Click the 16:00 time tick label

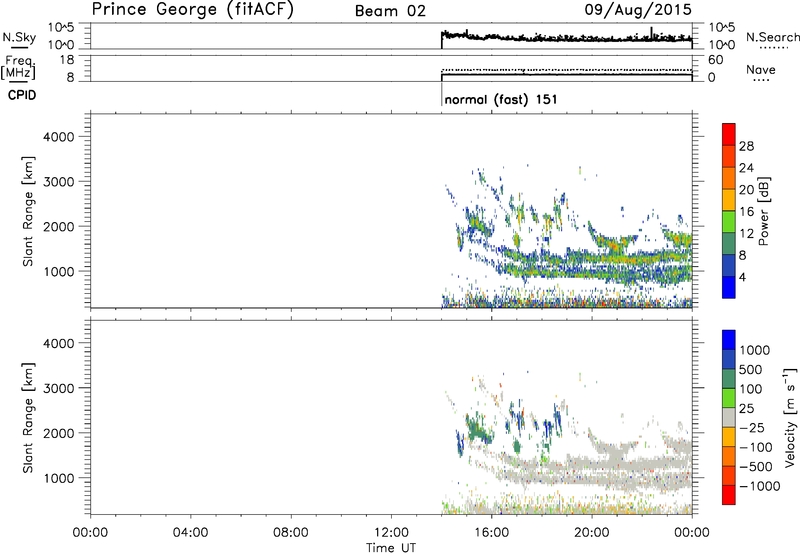coord(491,533)
